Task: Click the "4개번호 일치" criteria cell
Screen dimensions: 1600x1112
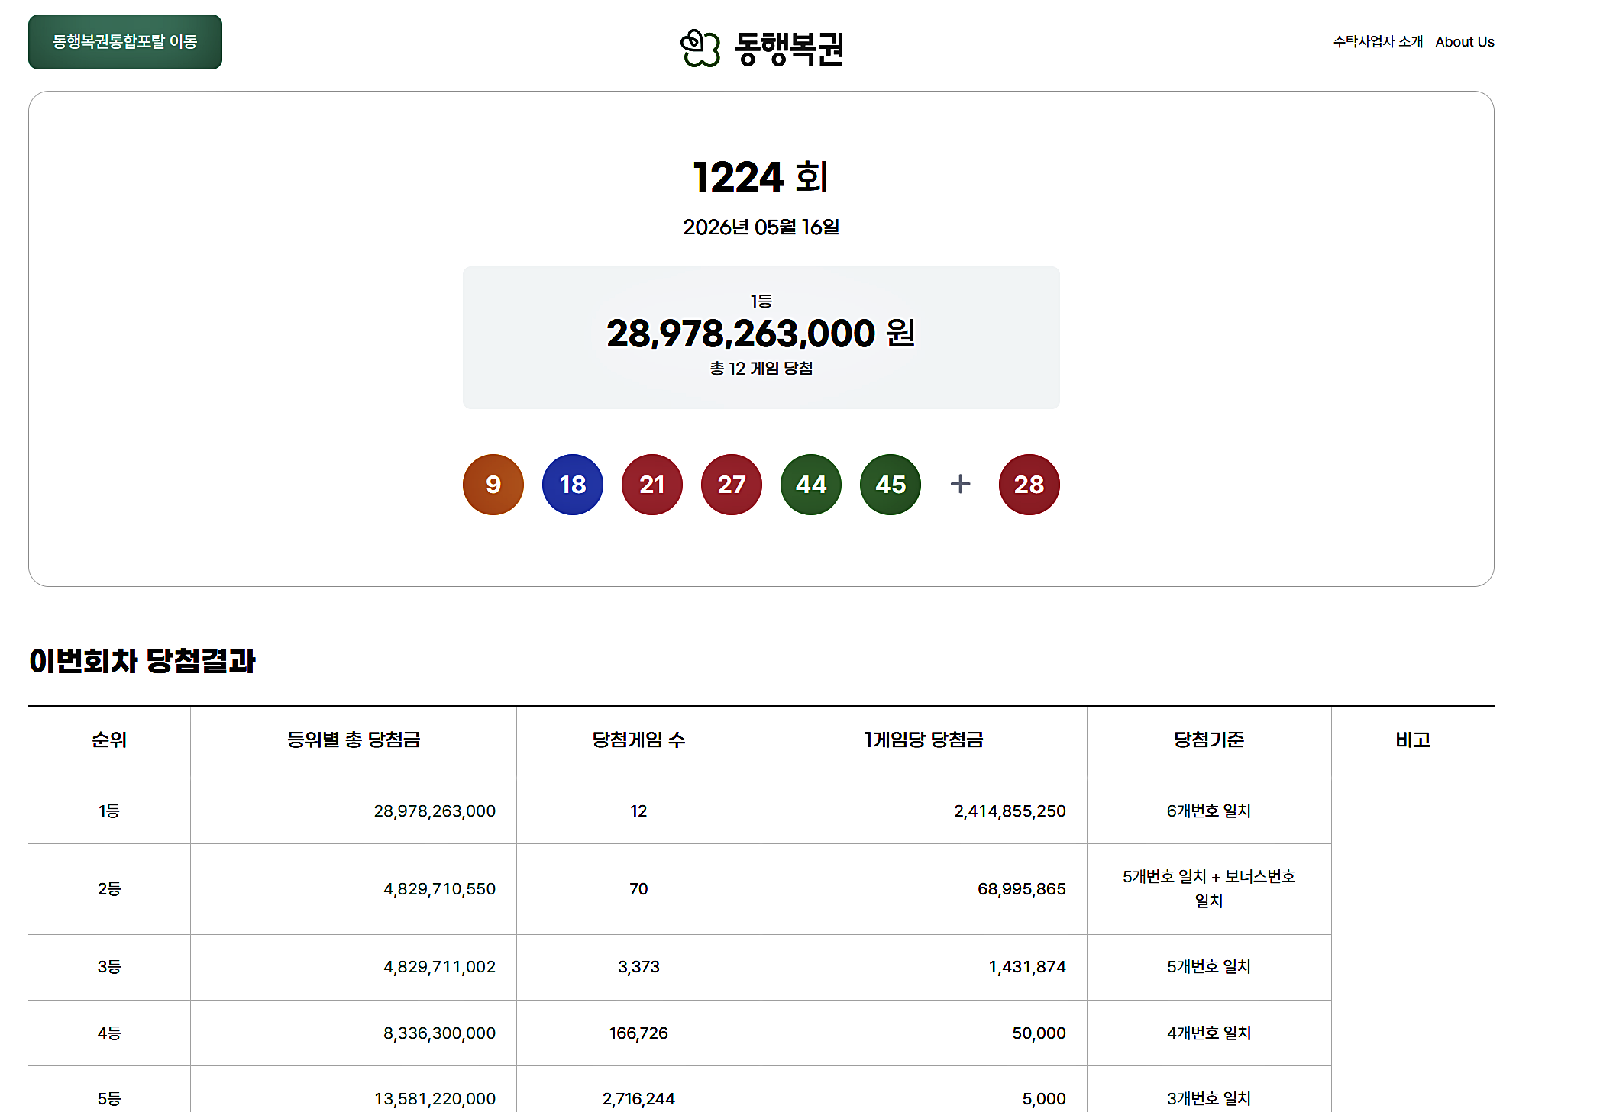Action: [1209, 1033]
